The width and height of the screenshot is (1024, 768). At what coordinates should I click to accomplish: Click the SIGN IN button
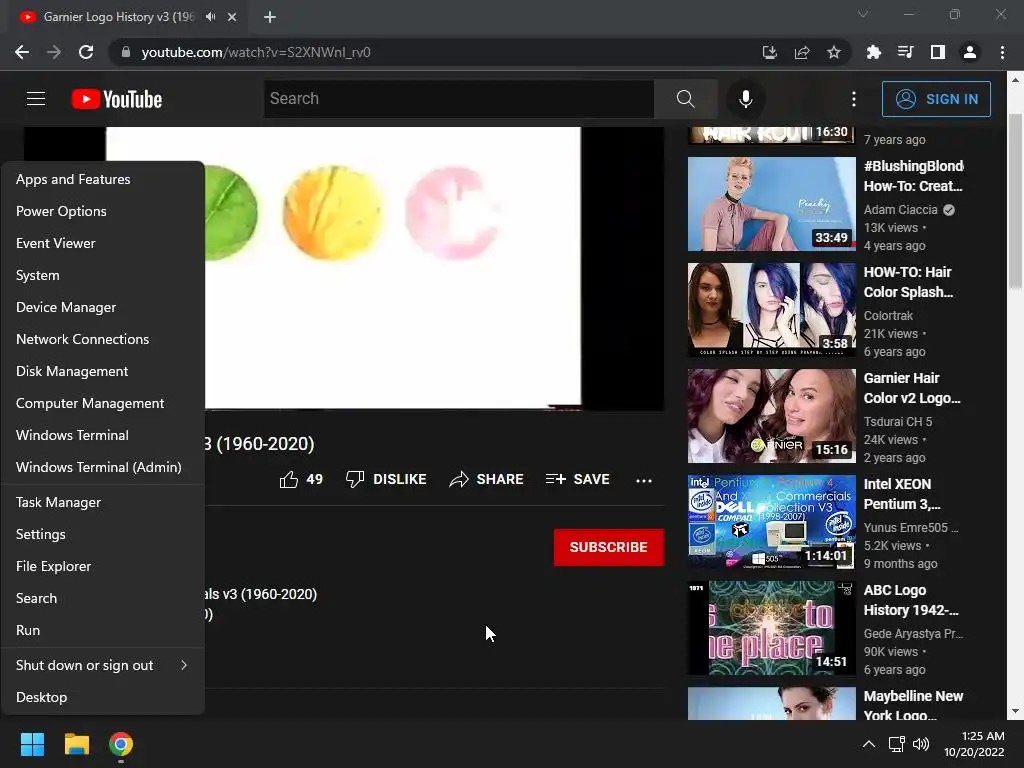coord(936,99)
